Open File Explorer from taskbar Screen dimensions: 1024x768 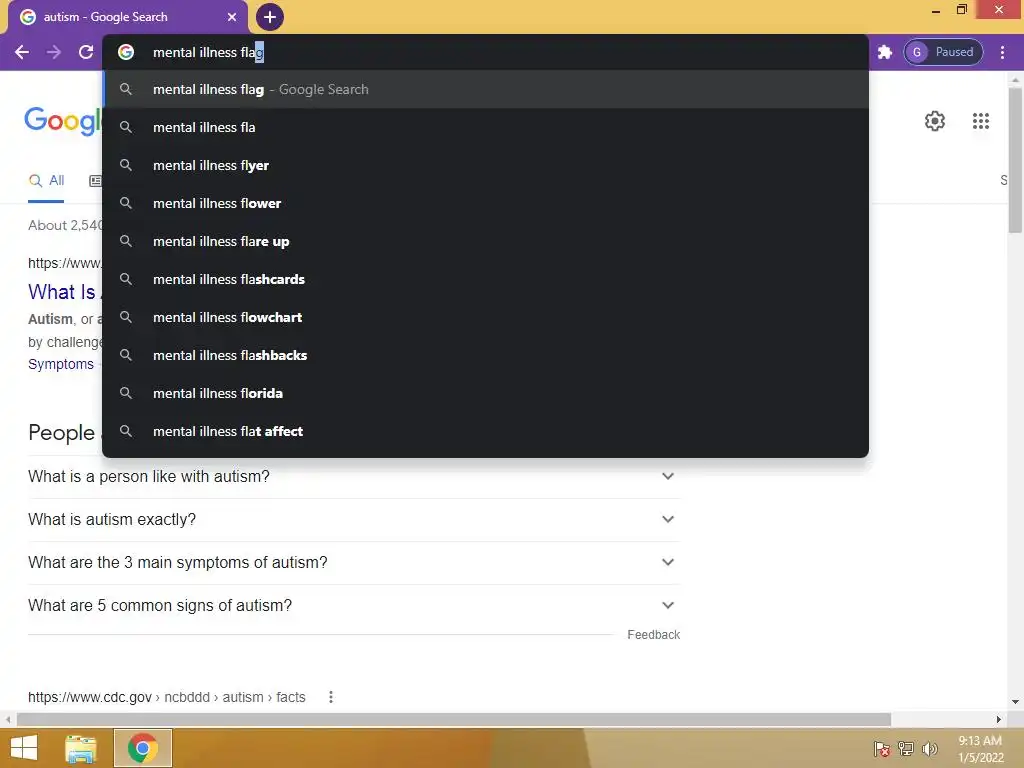coord(81,748)
